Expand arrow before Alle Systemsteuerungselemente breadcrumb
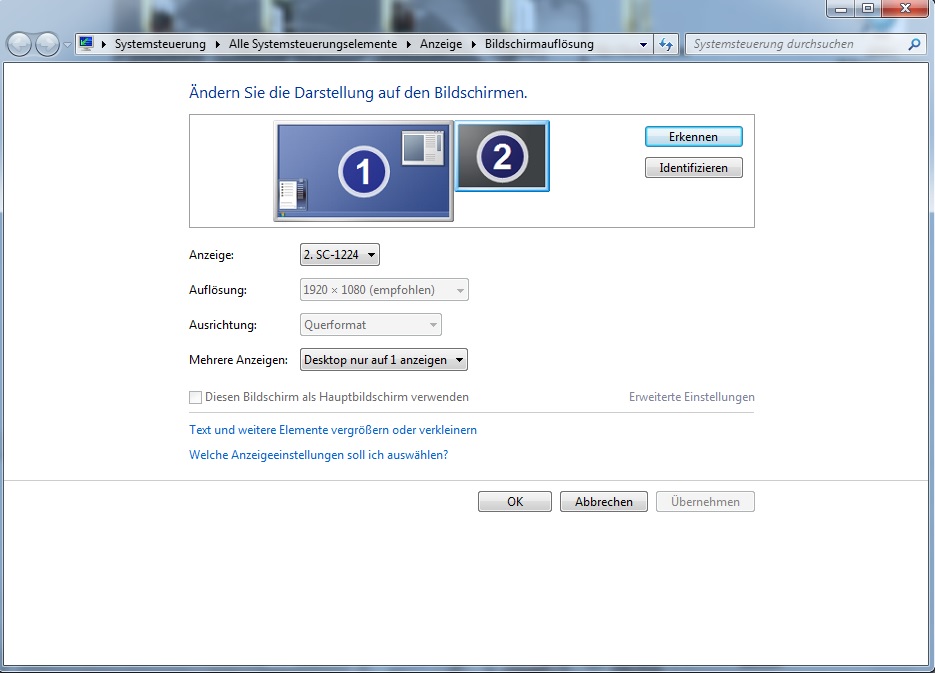935x673 pixels. tap(218, 44)
